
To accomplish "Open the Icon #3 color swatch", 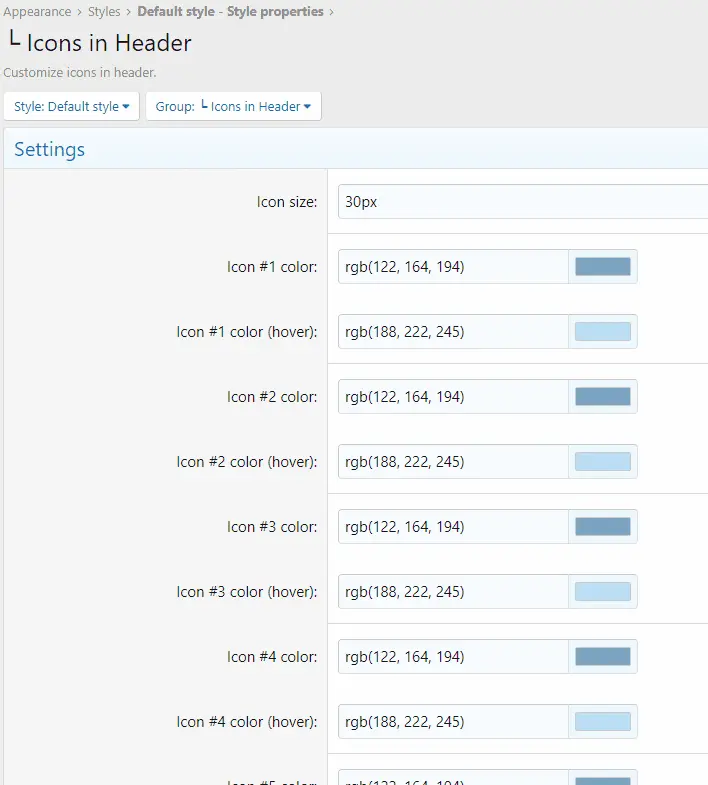I will click(602, 527).
